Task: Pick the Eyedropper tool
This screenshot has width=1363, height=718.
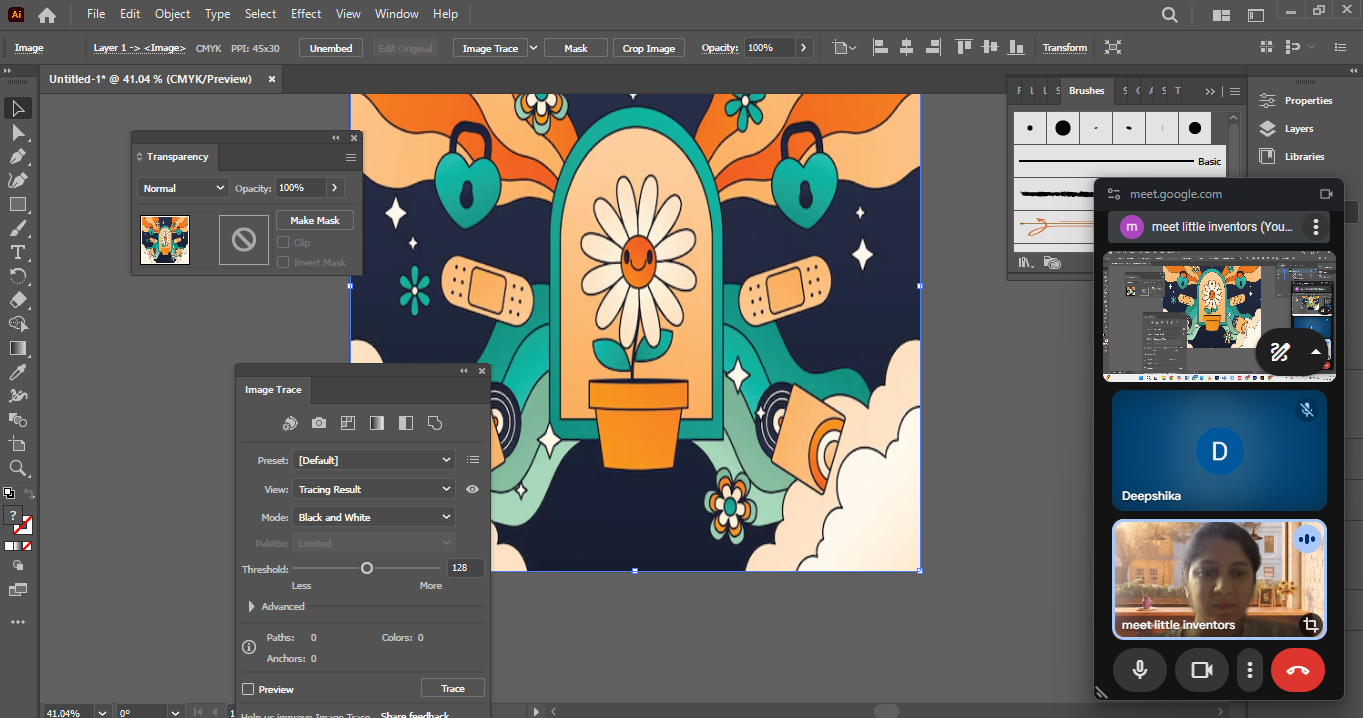Action: point(18,372)
